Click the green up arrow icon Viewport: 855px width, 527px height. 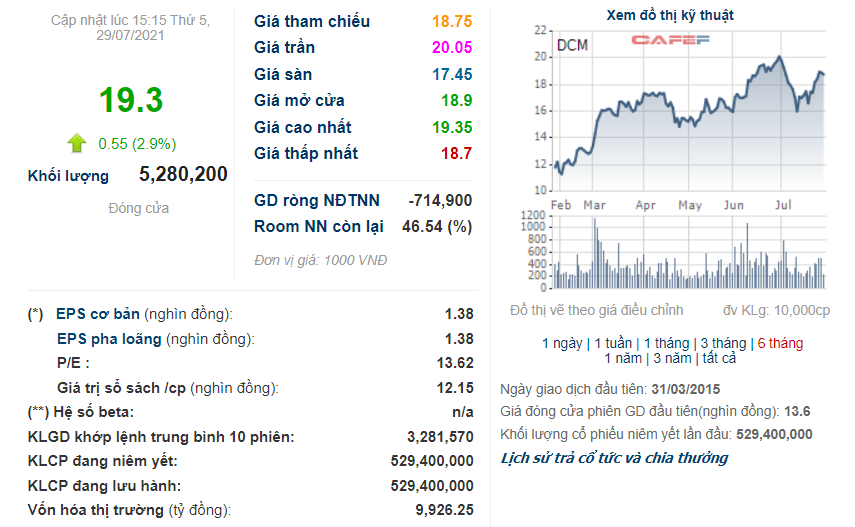pyautogui.click(x=77, y=142)
